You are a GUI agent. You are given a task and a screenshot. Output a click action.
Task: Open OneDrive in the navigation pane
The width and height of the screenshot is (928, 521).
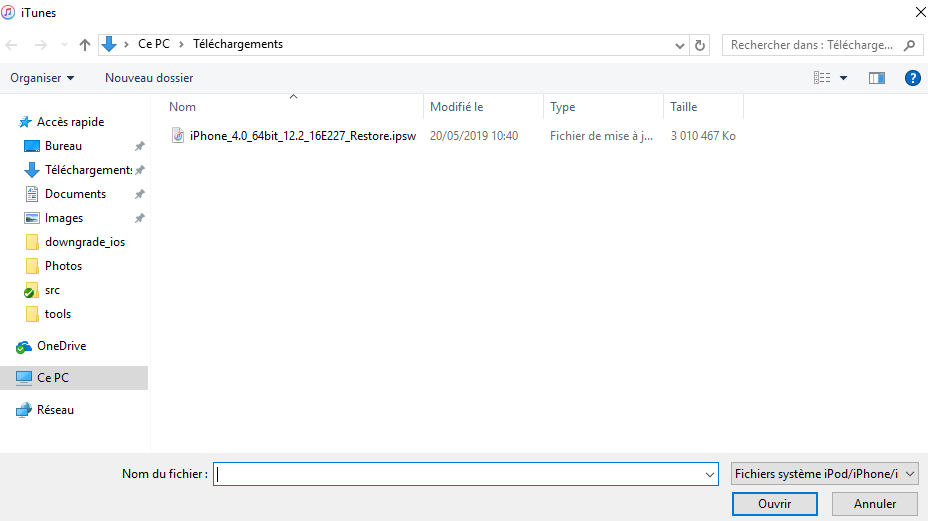[62, 346]
